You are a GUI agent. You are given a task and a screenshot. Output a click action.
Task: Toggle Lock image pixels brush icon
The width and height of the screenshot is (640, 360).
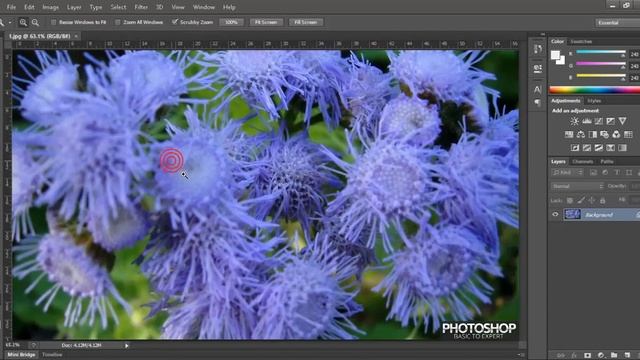(x=581, y=200)
